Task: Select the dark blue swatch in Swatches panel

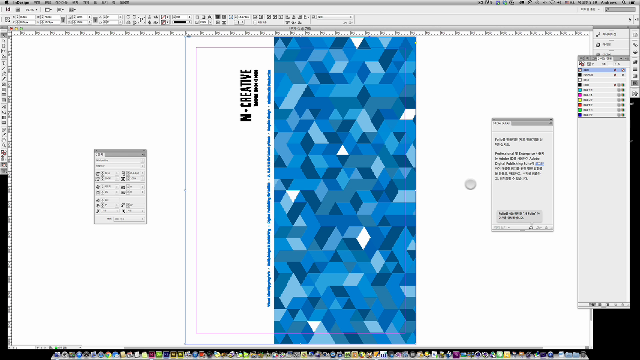Action: [x=602, y=115]
